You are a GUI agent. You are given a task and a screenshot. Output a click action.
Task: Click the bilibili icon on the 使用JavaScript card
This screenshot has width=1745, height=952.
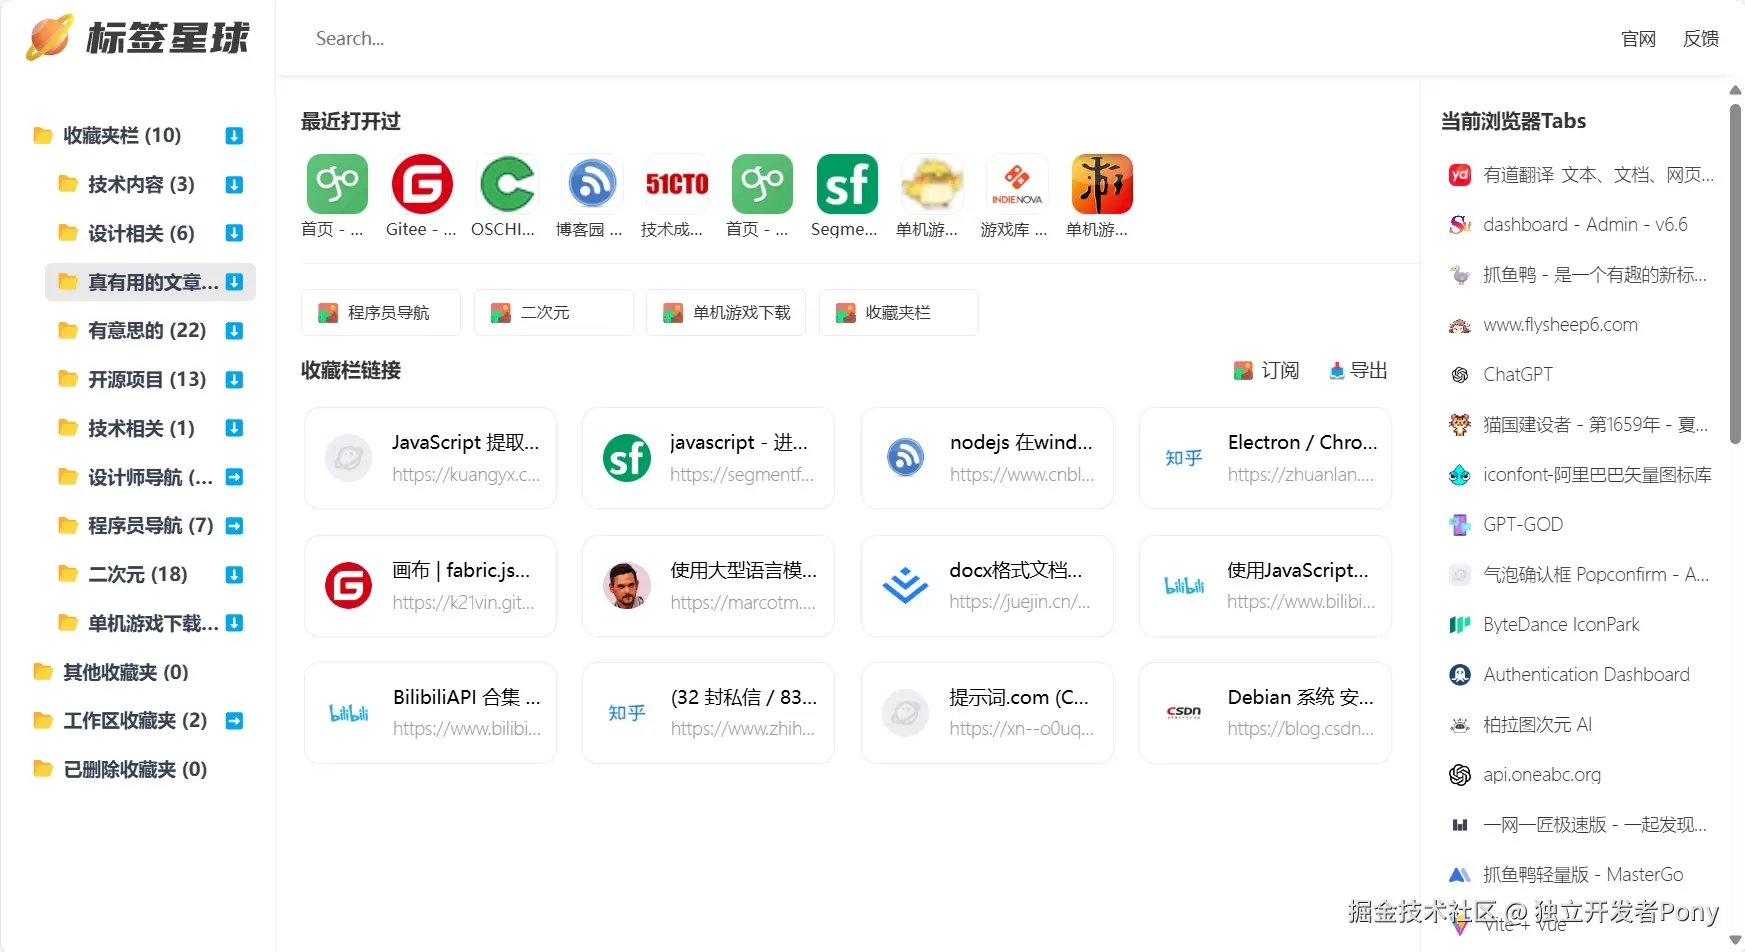1183,586
